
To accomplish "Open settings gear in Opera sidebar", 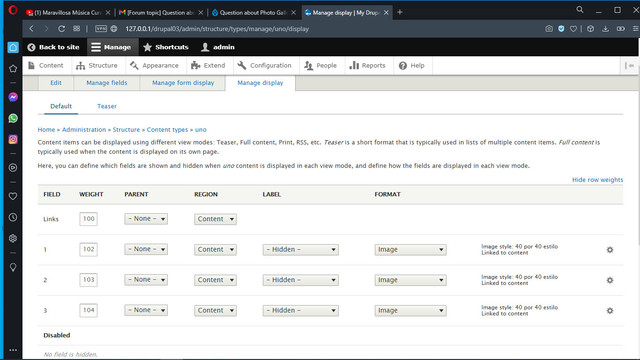I will point(13,238).
